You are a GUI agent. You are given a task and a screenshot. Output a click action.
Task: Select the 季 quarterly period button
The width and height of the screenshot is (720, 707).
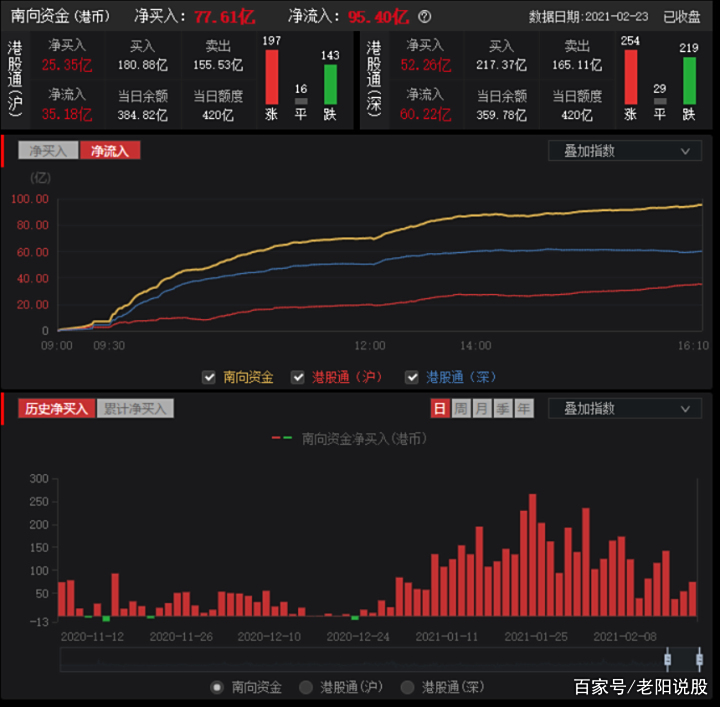[503, 408]
